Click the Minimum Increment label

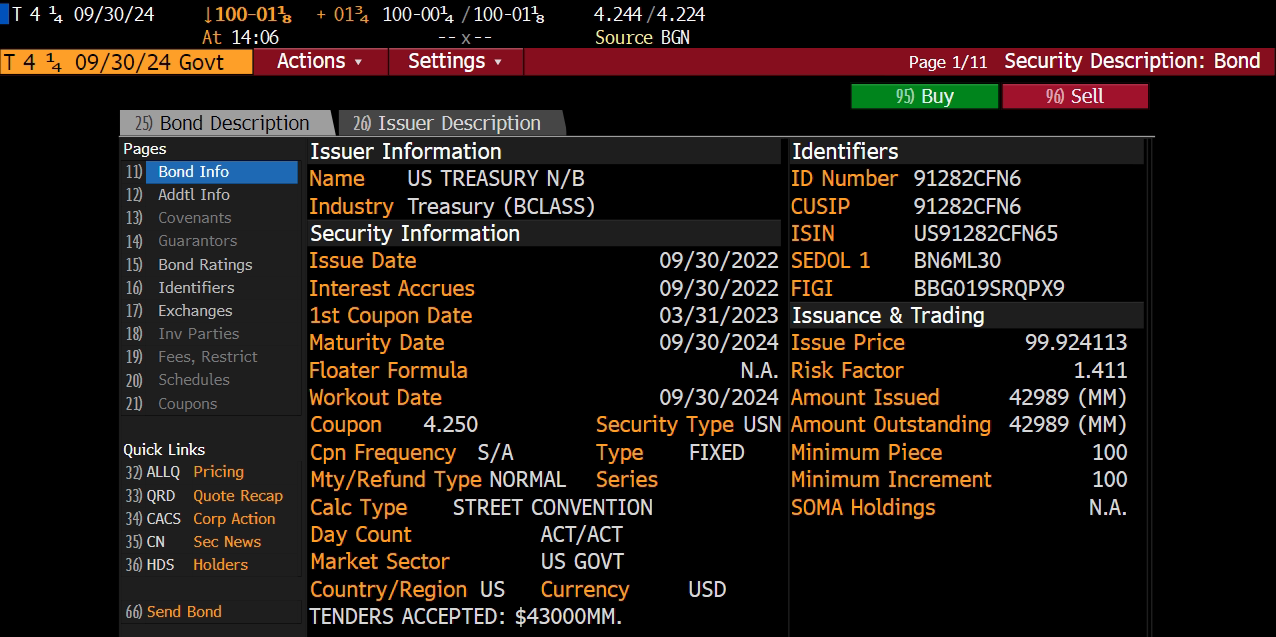point(891,479)
